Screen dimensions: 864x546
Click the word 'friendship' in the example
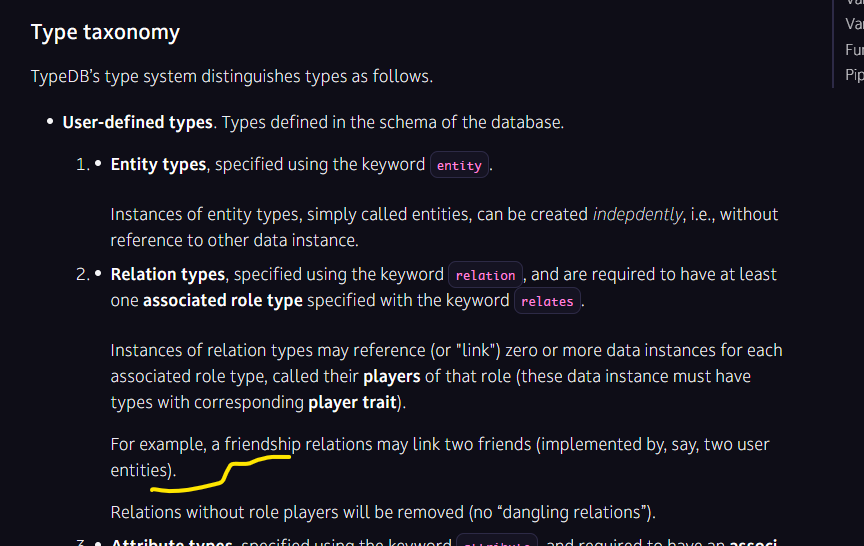click(x=262, y=444)
